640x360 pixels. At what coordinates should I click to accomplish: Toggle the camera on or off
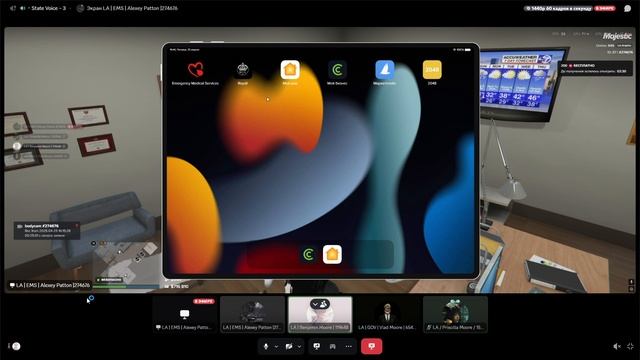point(289,347)
